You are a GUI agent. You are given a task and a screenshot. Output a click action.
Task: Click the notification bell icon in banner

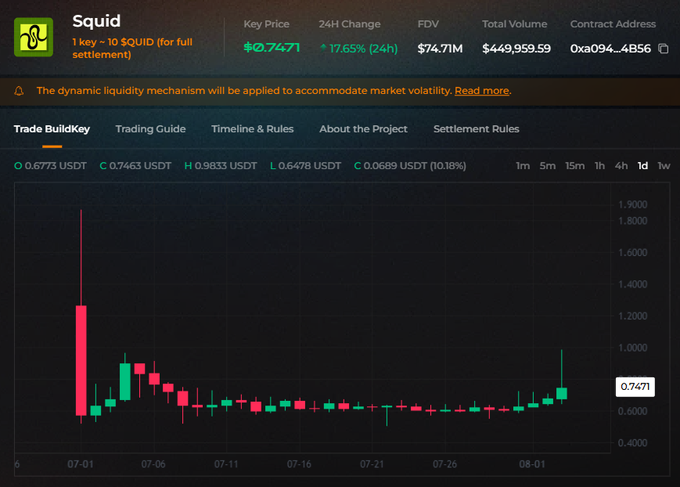click(x=19, y=91)
